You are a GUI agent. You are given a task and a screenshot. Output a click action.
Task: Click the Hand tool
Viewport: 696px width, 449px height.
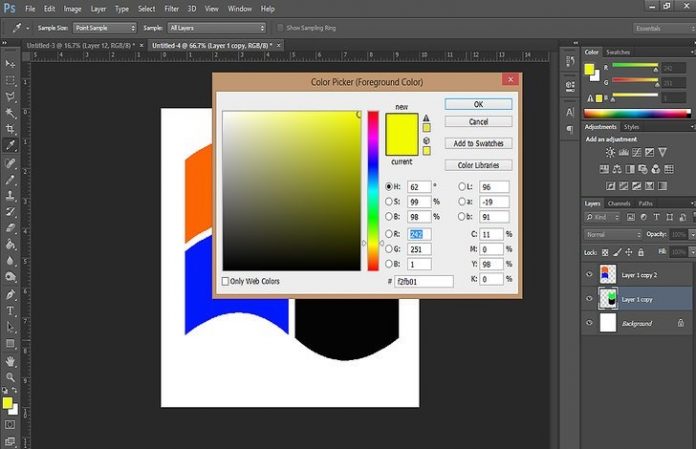[x=10, y=360]
